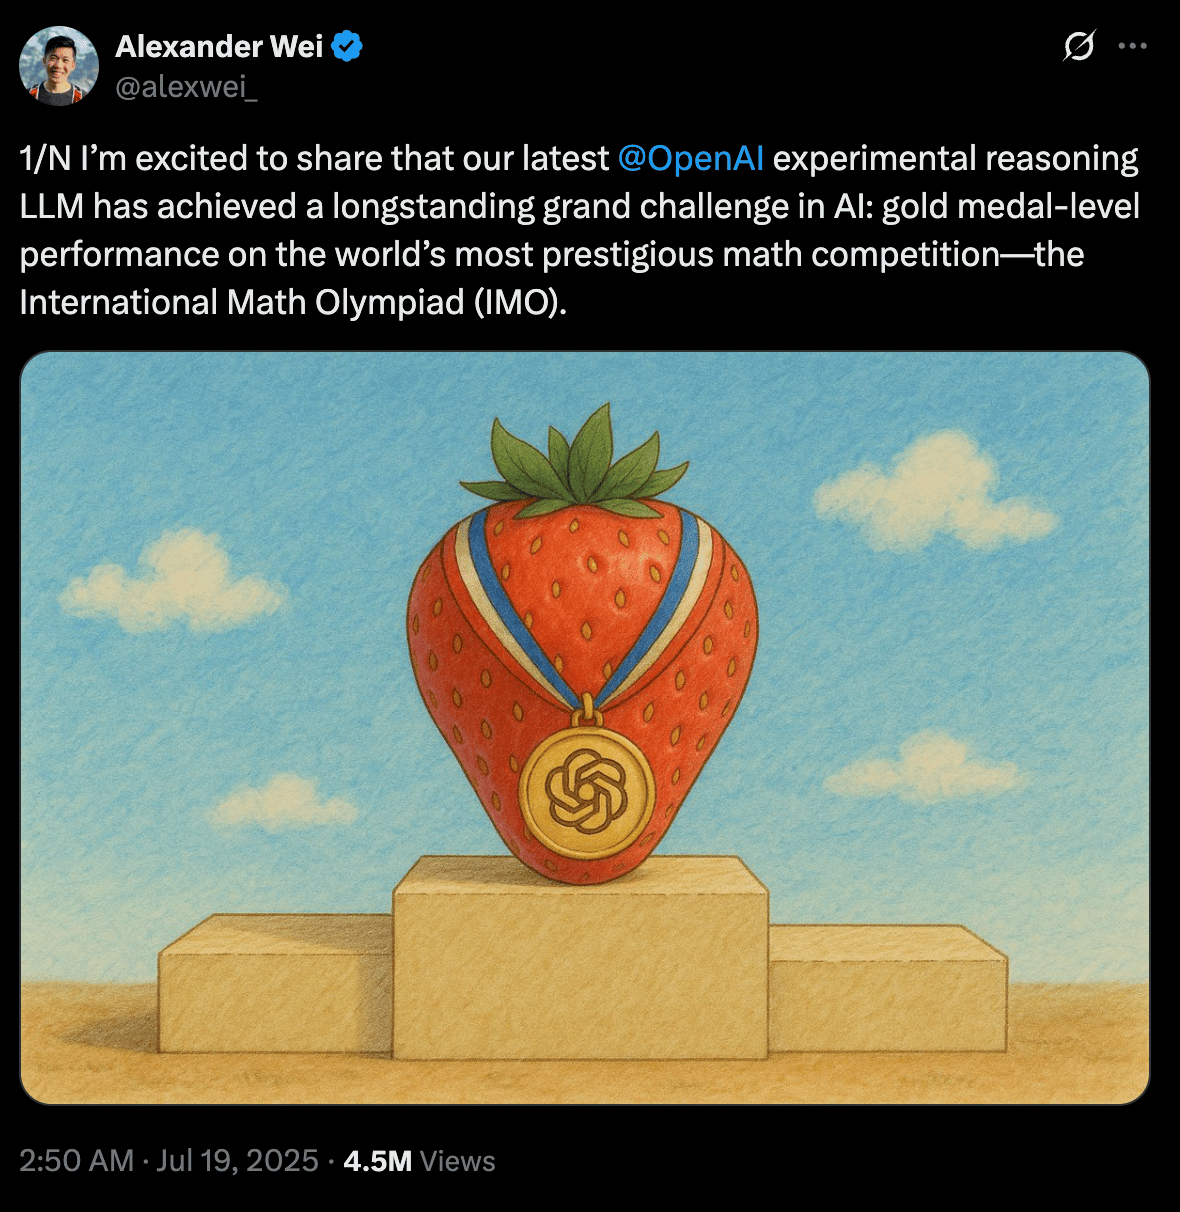Image resolution: width=1180 pixels, height=1212 pixels.
Task: Open the three-dot more options menu
Action: (x=1132, y=46)
